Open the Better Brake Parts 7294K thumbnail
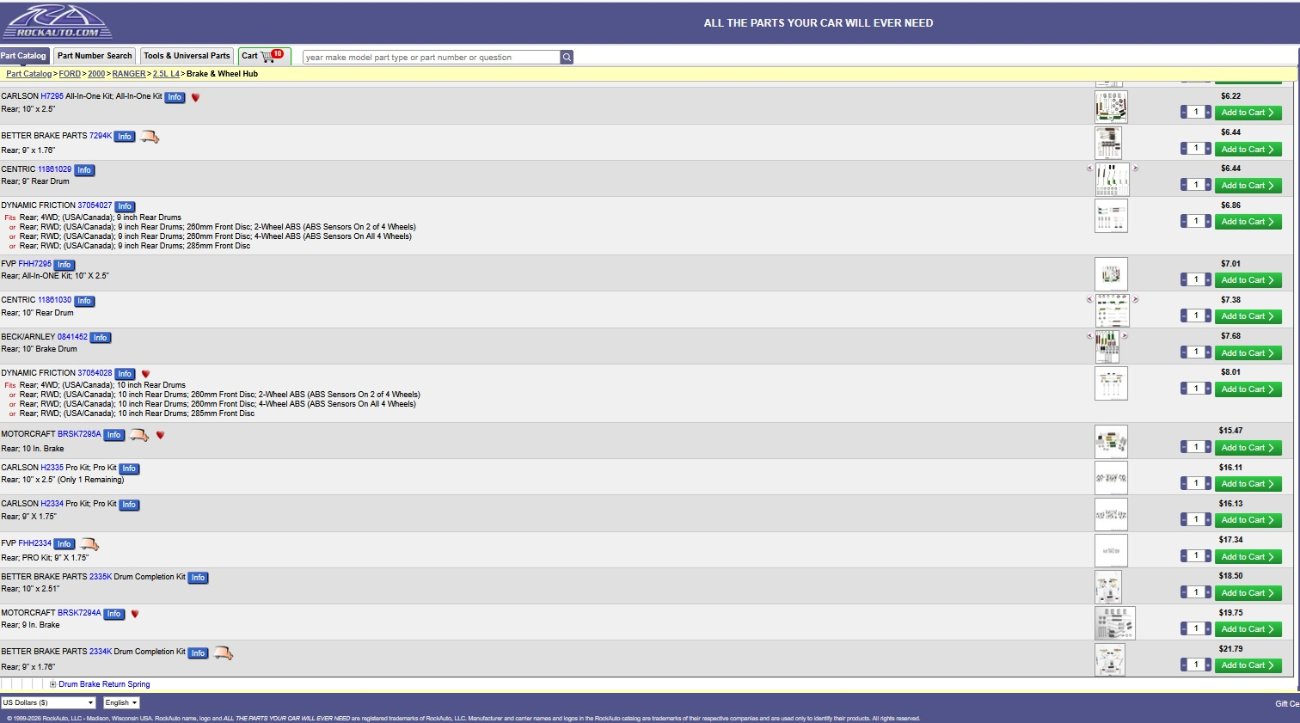Viewport: 1300px width, 723px height. [1108, 142]
